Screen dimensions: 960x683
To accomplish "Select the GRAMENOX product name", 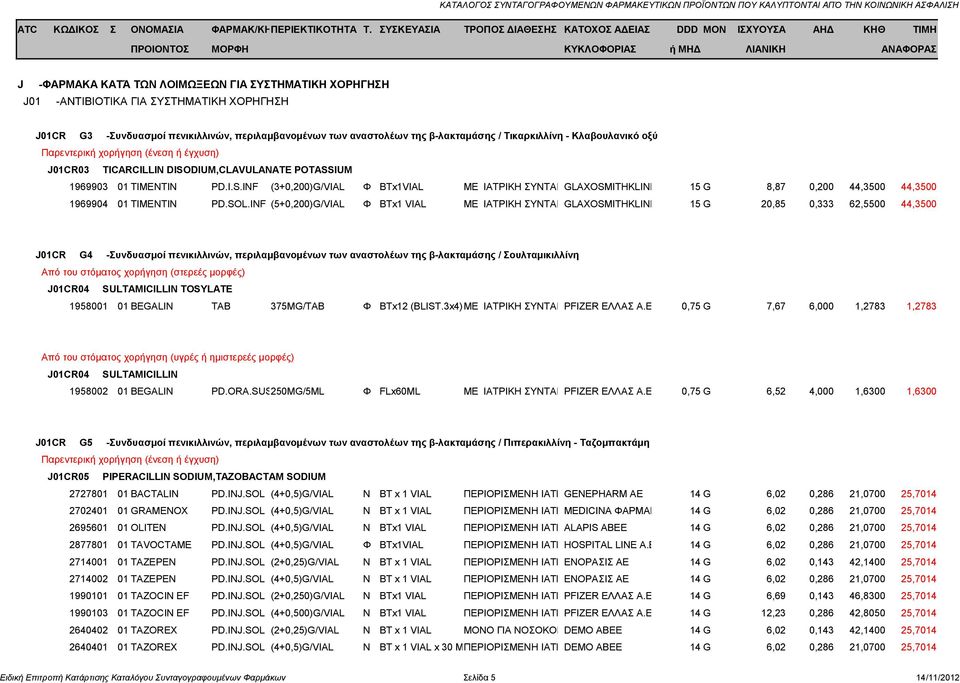I will [x=159, y=510].
